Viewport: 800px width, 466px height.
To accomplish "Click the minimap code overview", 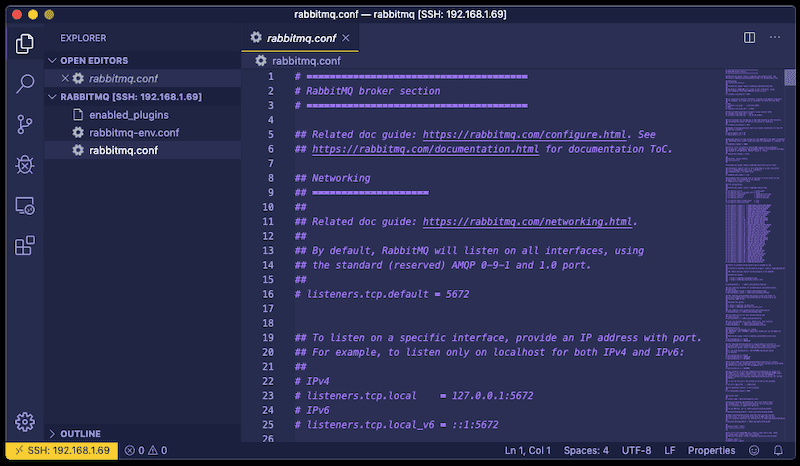I will point(754,255).
